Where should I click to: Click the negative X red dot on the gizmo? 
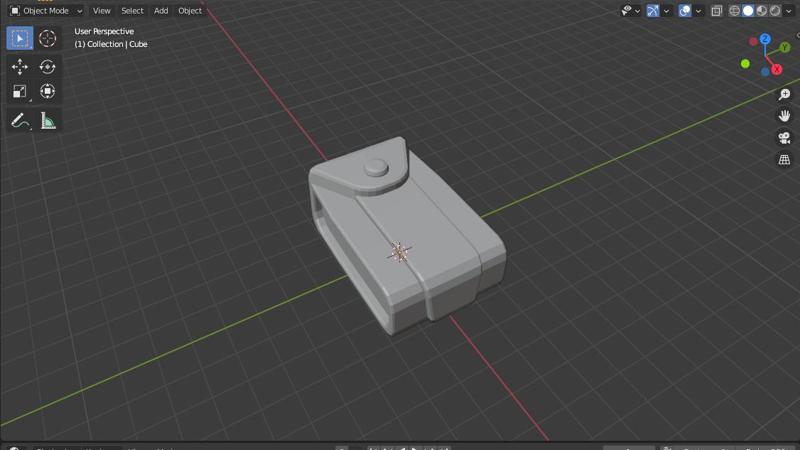[x=753, y=41]
